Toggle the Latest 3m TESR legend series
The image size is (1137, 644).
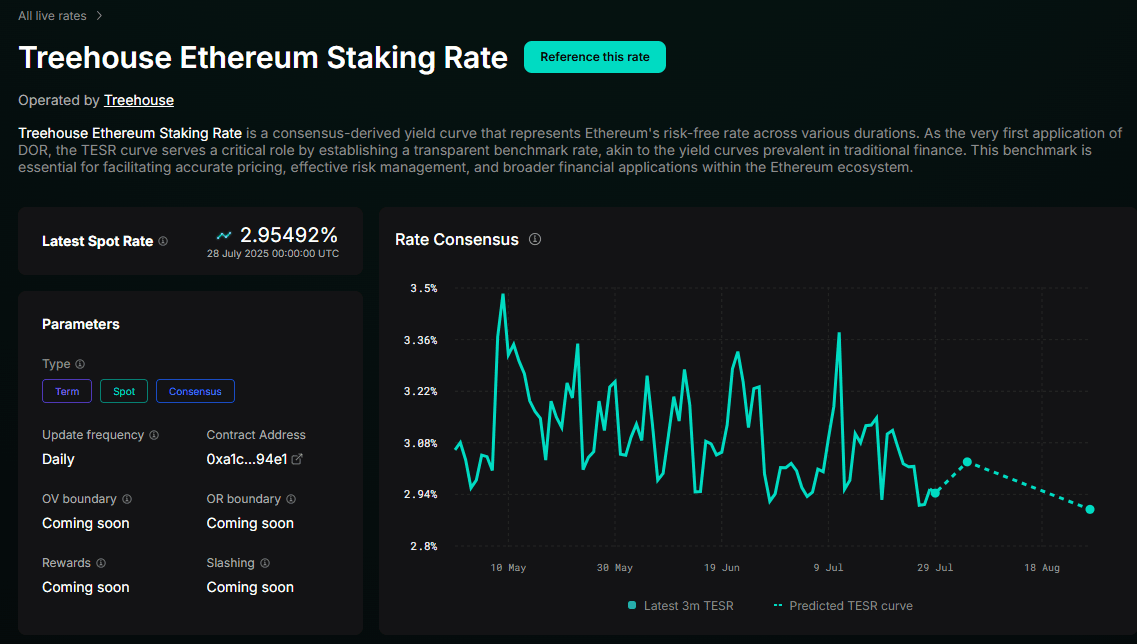(680, 606)
